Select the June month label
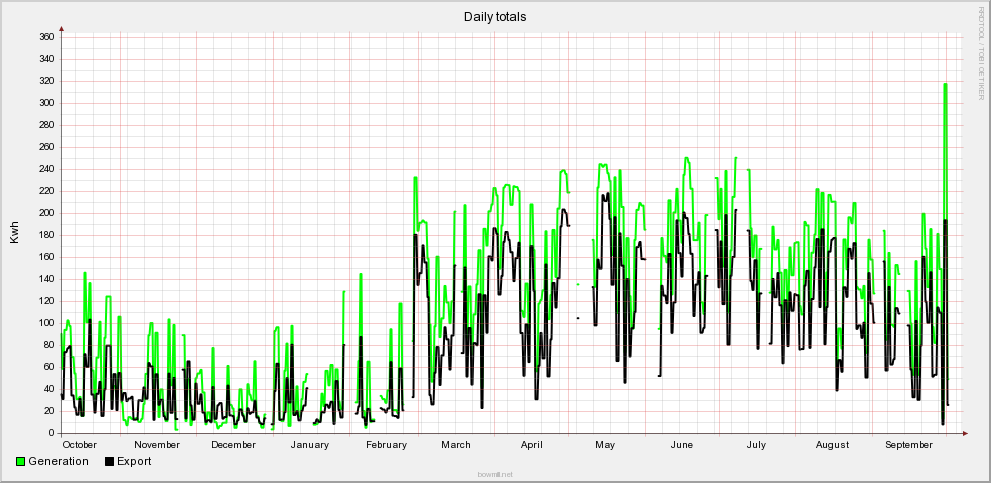This screenshot has height=483, width=991. click(x=682, y=445)
